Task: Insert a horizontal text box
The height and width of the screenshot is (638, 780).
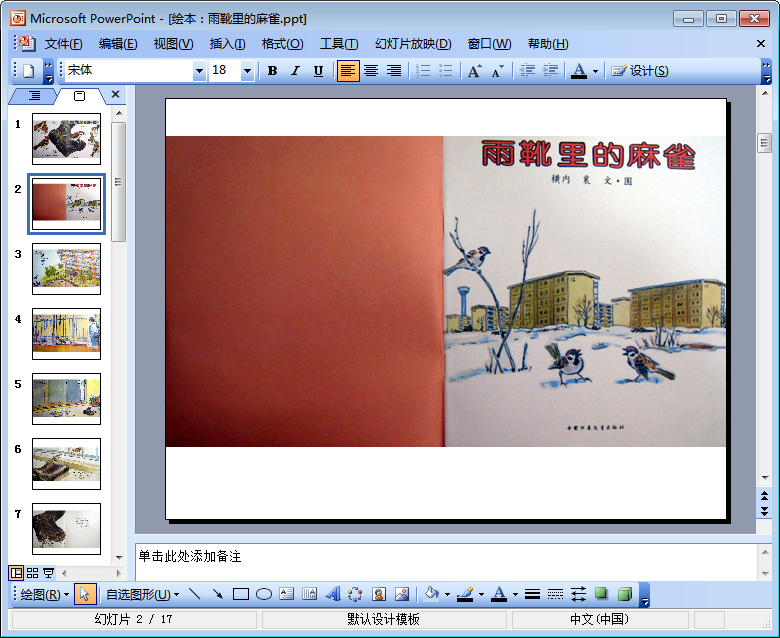Action: coord(287,594)
